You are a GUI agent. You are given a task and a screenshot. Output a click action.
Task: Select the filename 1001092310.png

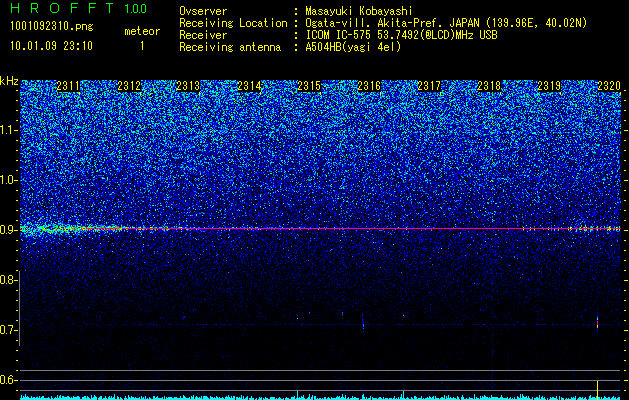coord(52,27)
